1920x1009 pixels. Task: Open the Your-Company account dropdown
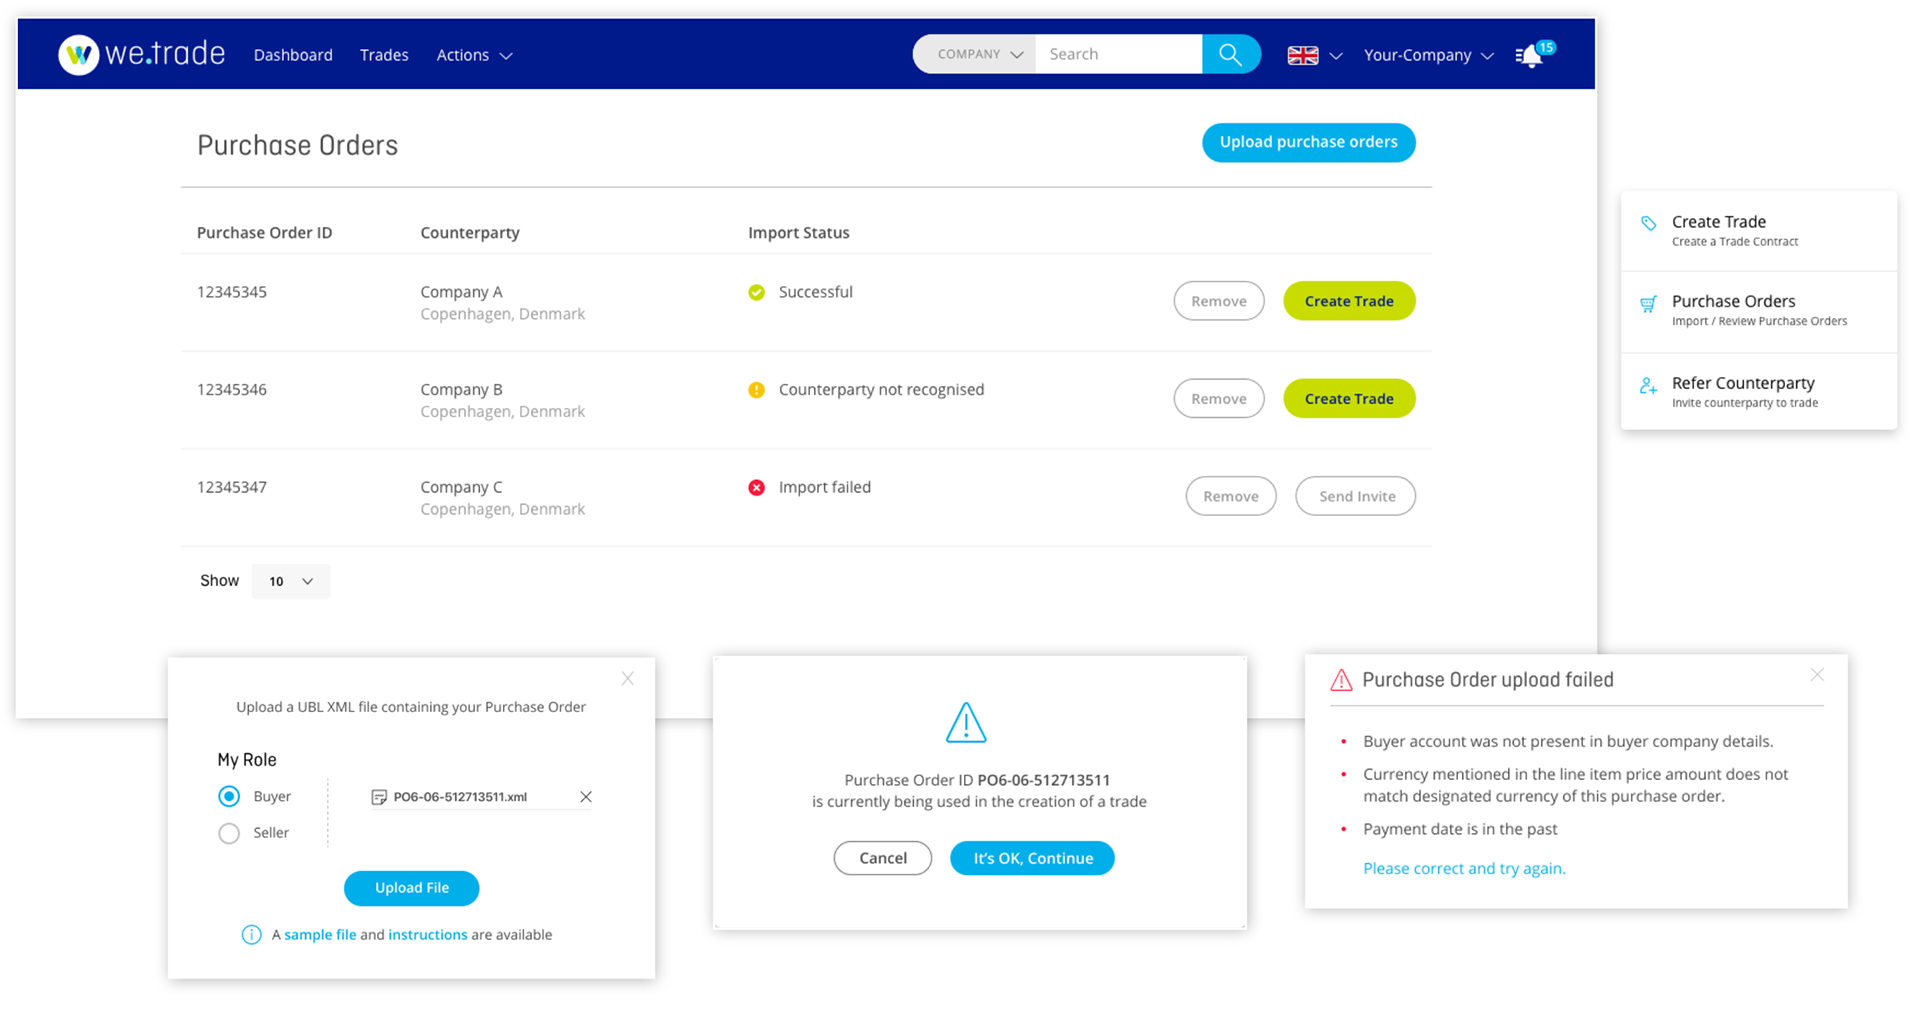click(x=1428, y=55)
